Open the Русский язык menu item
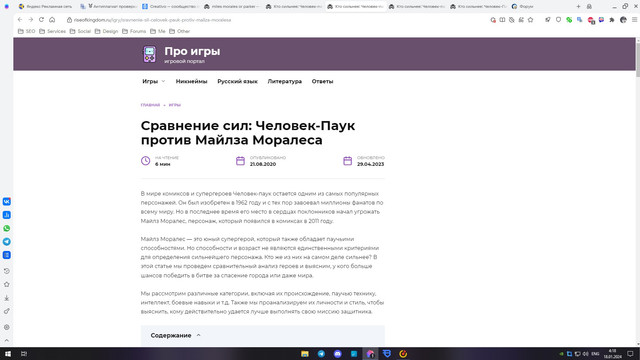 237,81
